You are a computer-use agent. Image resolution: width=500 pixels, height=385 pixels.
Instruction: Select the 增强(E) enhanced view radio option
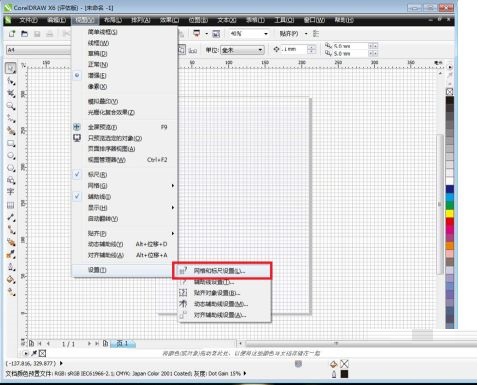coord(97,76)
